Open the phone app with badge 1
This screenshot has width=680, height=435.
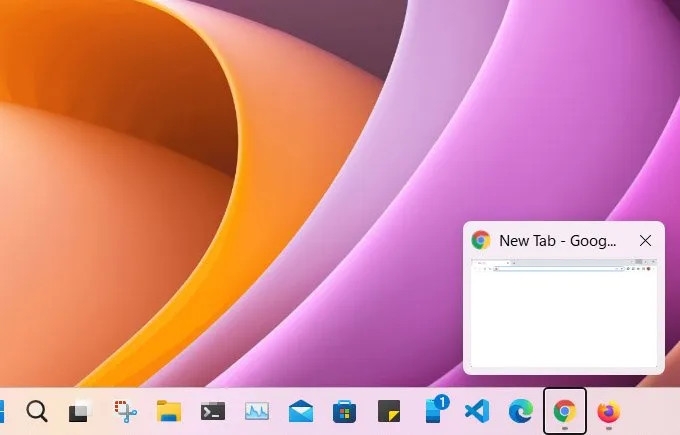(436, 409)
